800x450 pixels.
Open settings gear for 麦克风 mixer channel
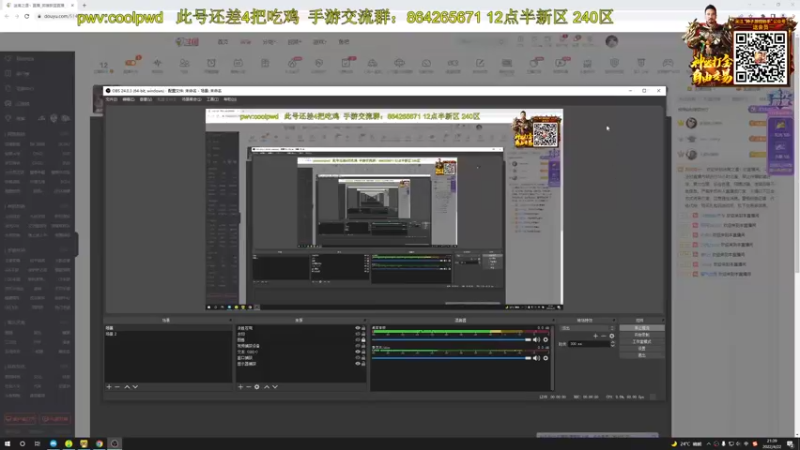pos(545,358)
